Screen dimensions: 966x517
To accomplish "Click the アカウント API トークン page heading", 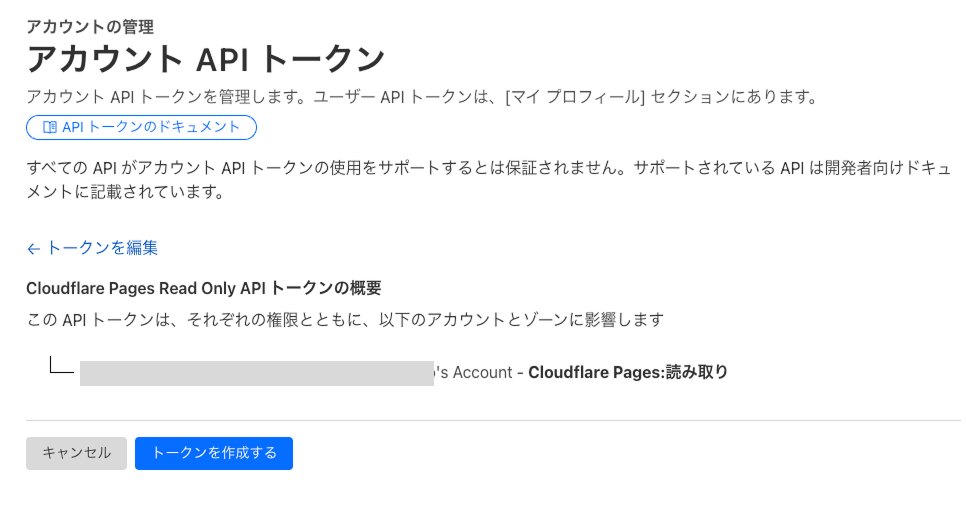I will (205, 59).
